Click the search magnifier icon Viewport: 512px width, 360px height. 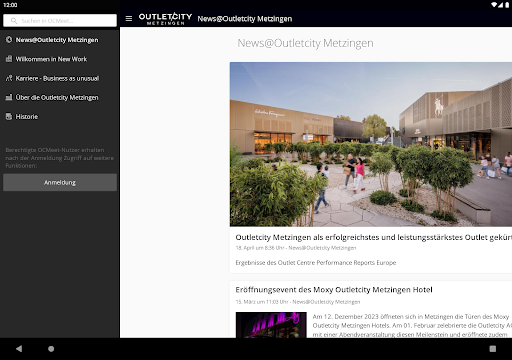14,21
